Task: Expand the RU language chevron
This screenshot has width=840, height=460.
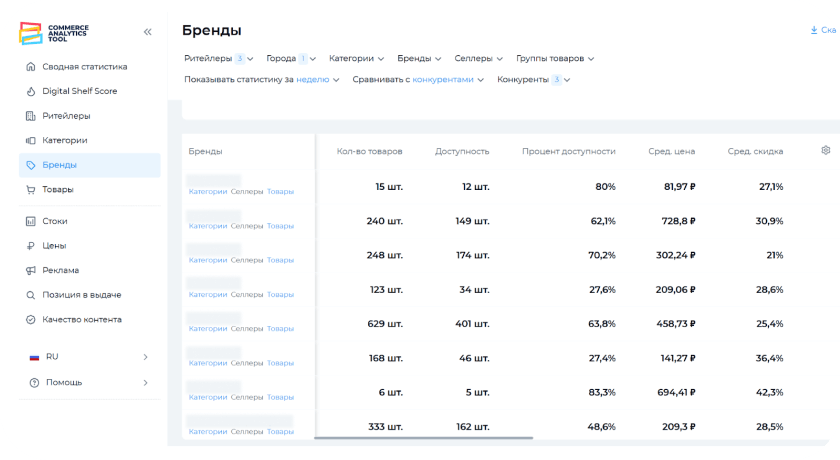Action: coord(145,357)
